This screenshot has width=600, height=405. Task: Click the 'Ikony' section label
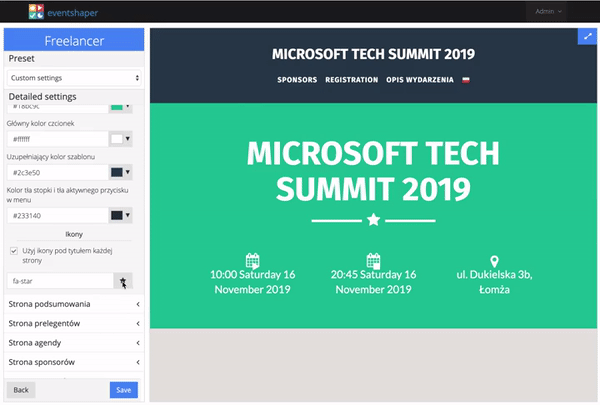click(74, 234)
